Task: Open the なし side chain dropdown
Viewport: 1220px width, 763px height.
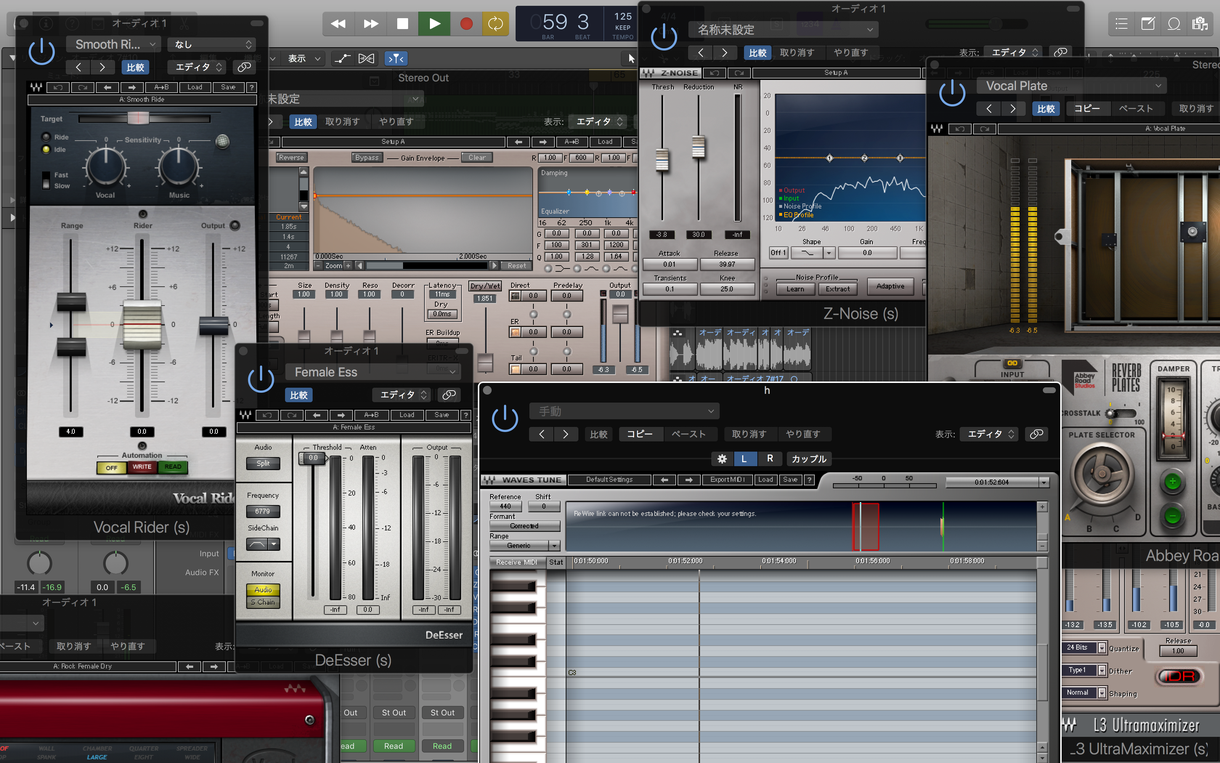Action: pyautogui.click(x=211, y=44)
